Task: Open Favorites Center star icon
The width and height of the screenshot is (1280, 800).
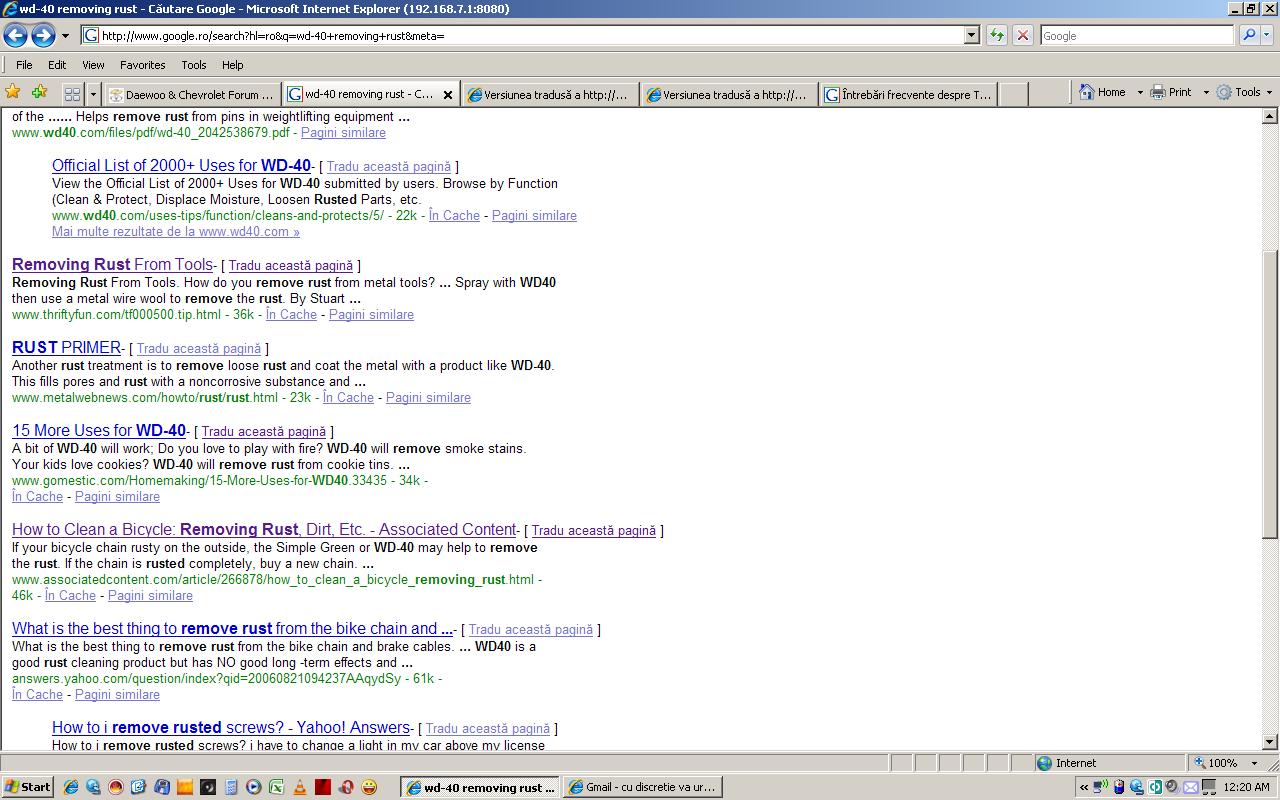Action: (13, 92)
